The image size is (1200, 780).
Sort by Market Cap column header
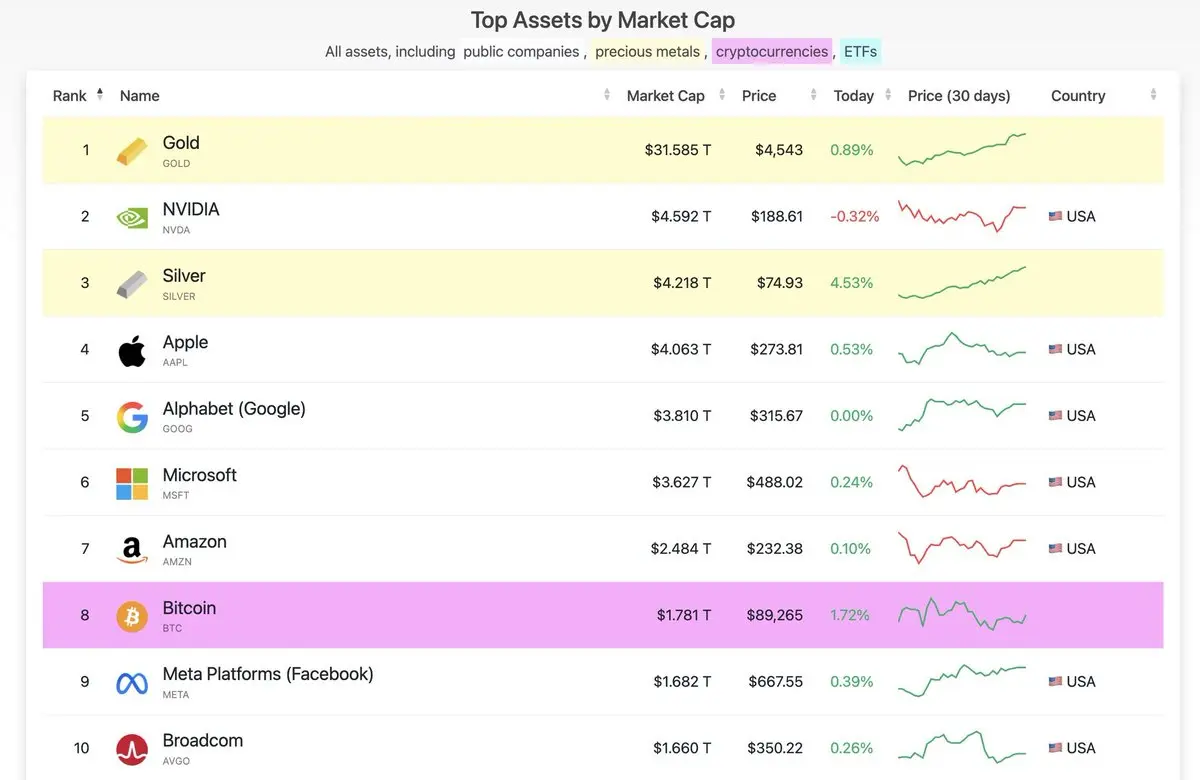click(665, 96)
